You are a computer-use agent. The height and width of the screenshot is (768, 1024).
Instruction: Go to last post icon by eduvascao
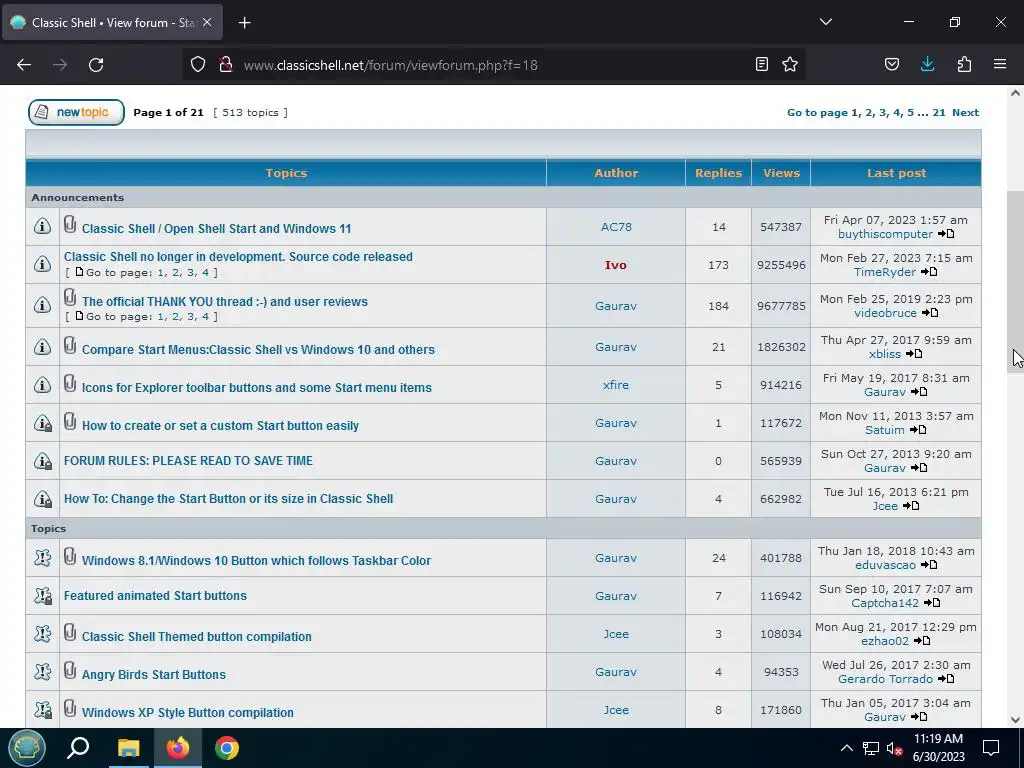929,565
